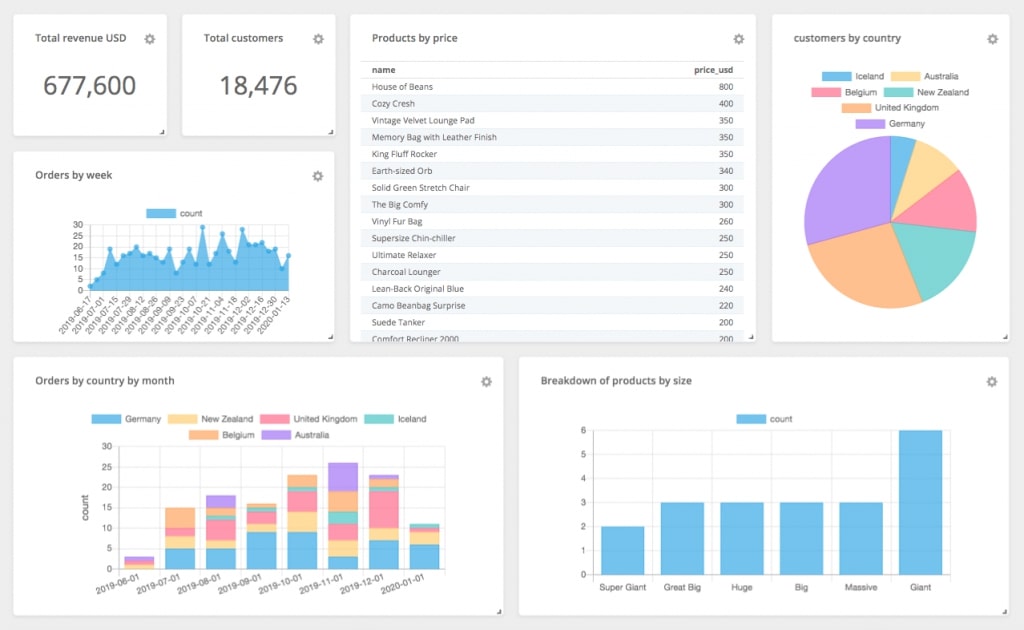Open the Products by price settings gear
This screenshot has height=630, width=1024.
coord(738,38)
